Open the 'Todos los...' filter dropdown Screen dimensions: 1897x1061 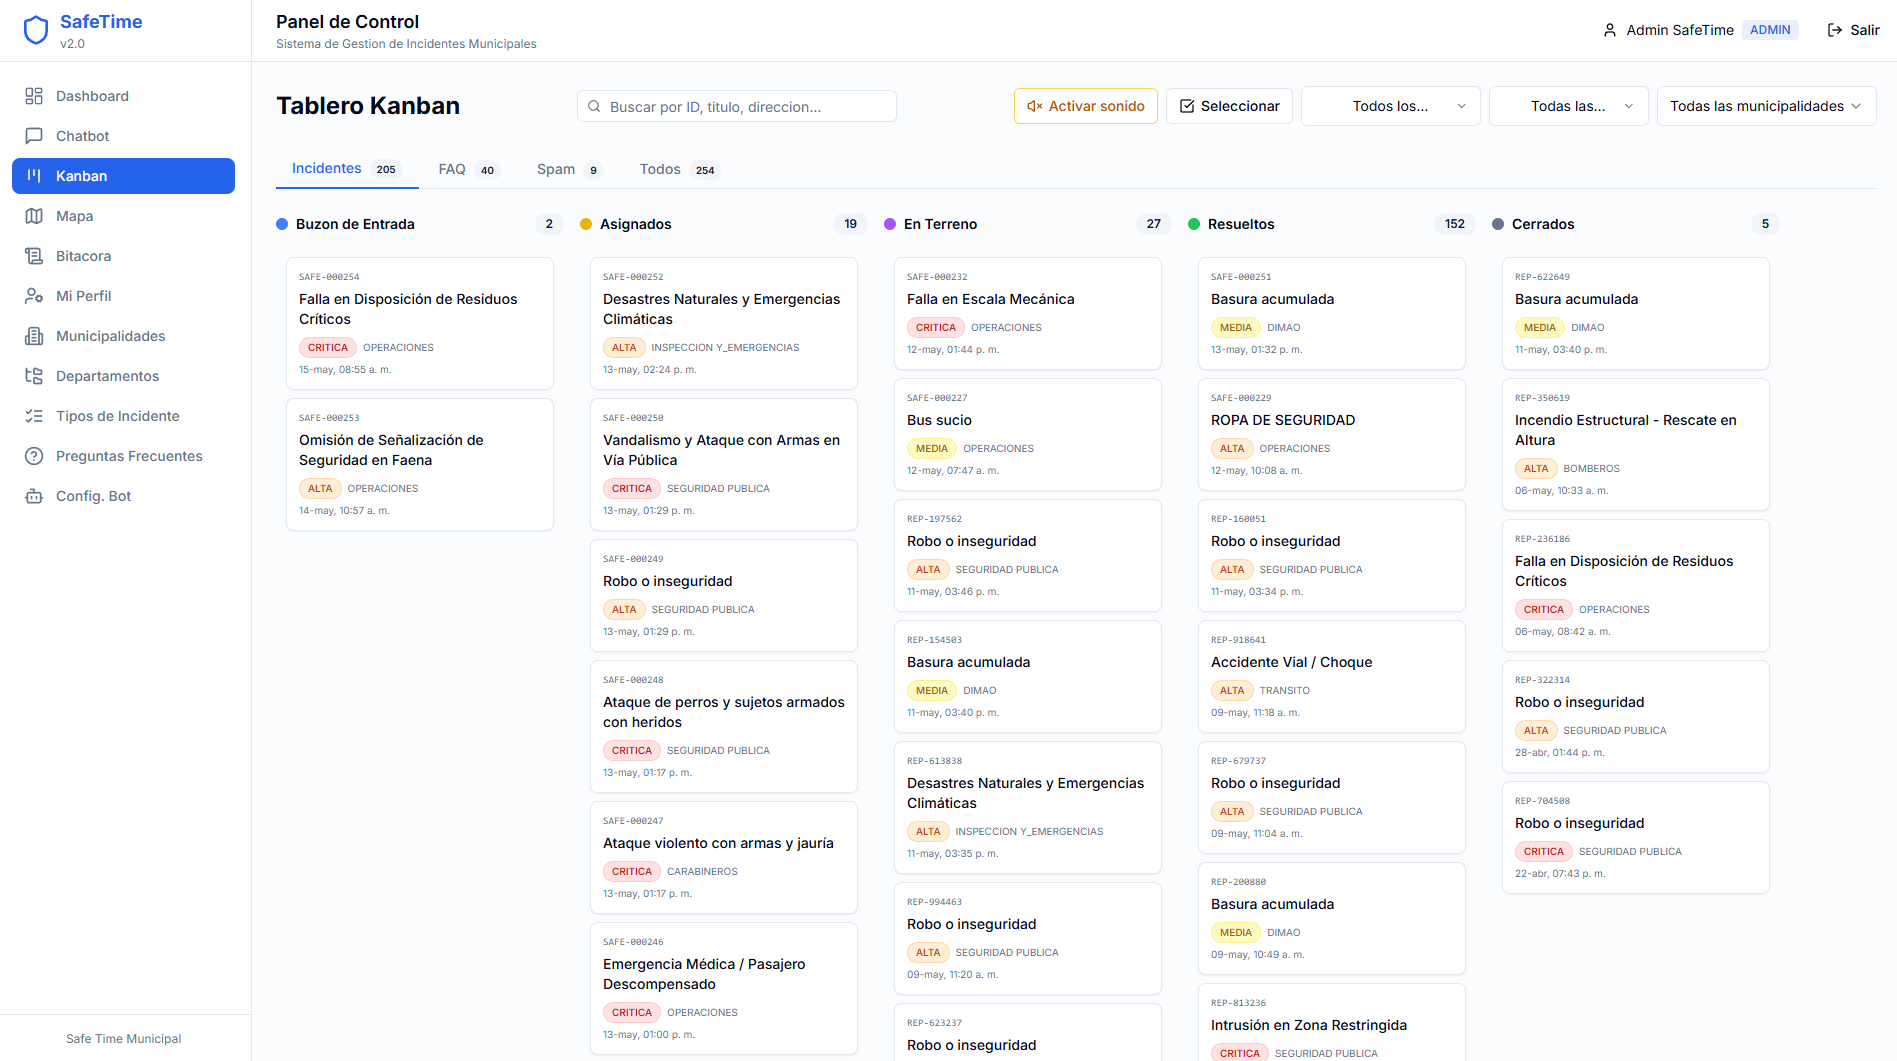point(1390,106)
